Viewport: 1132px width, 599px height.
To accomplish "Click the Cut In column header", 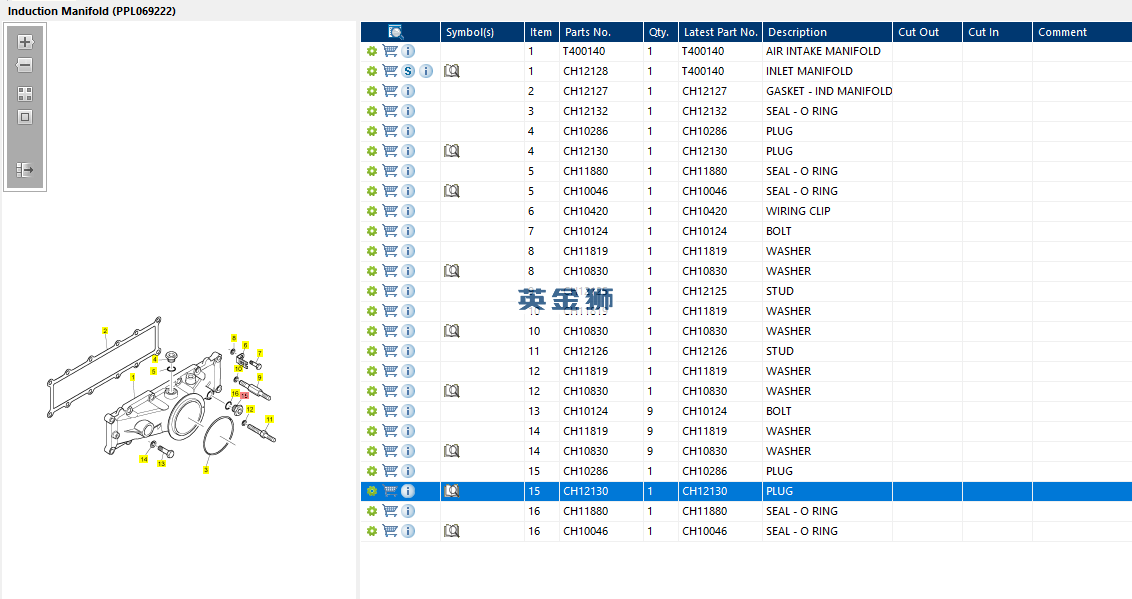I will tap(998, 32).
